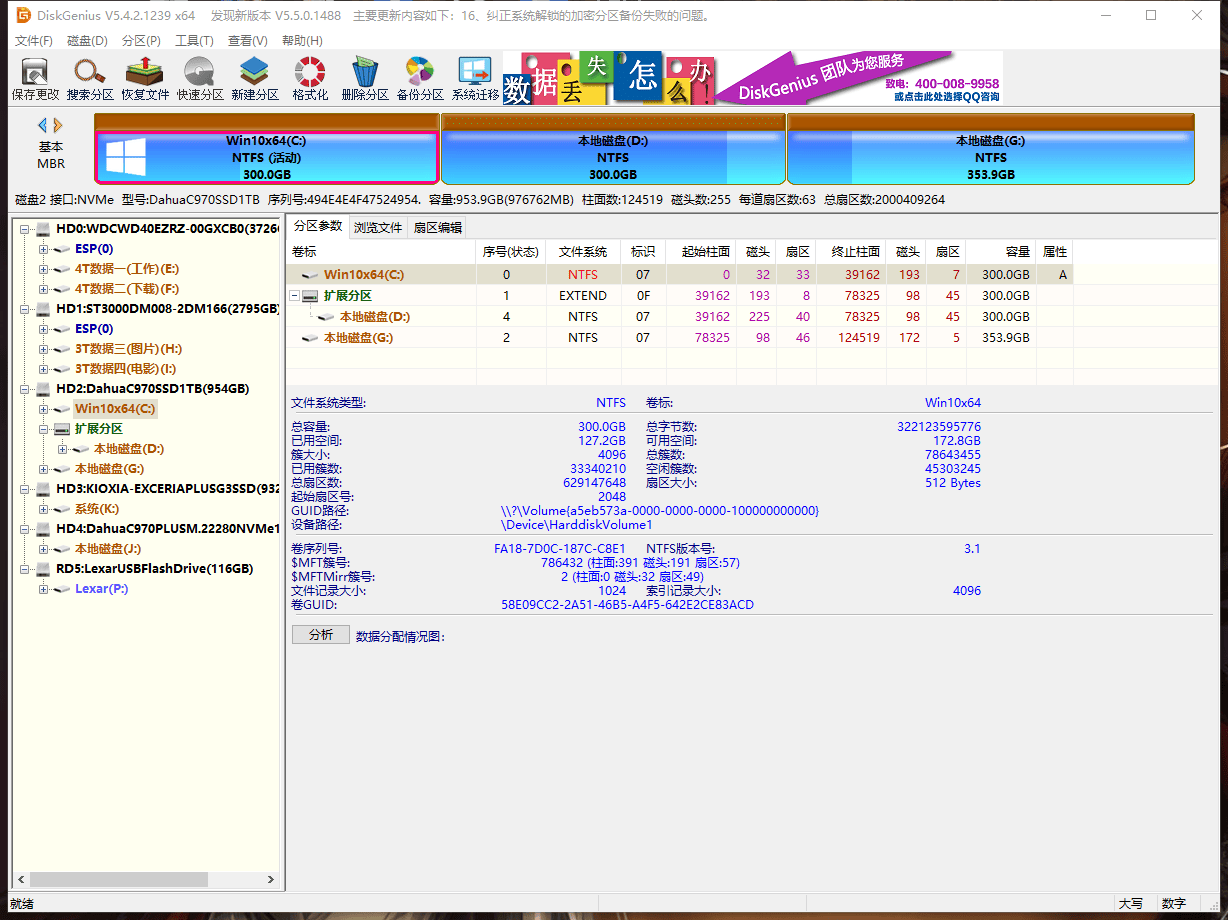Select the Win10x64(C:) row in partition table
Screen dimensions: 1228x920
(x=680, y=275)
